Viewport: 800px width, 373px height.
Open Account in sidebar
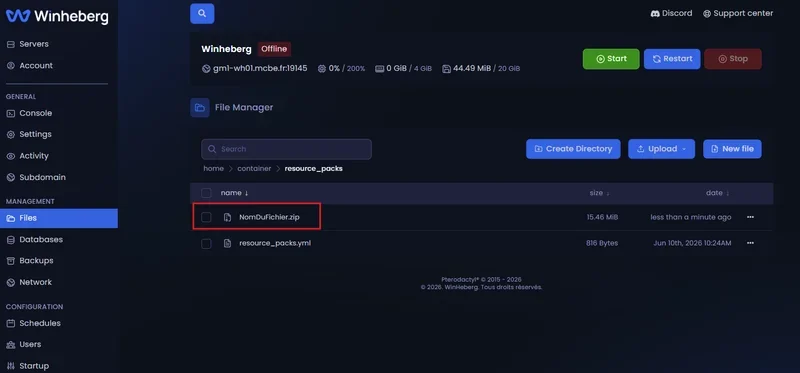[30, 65]
